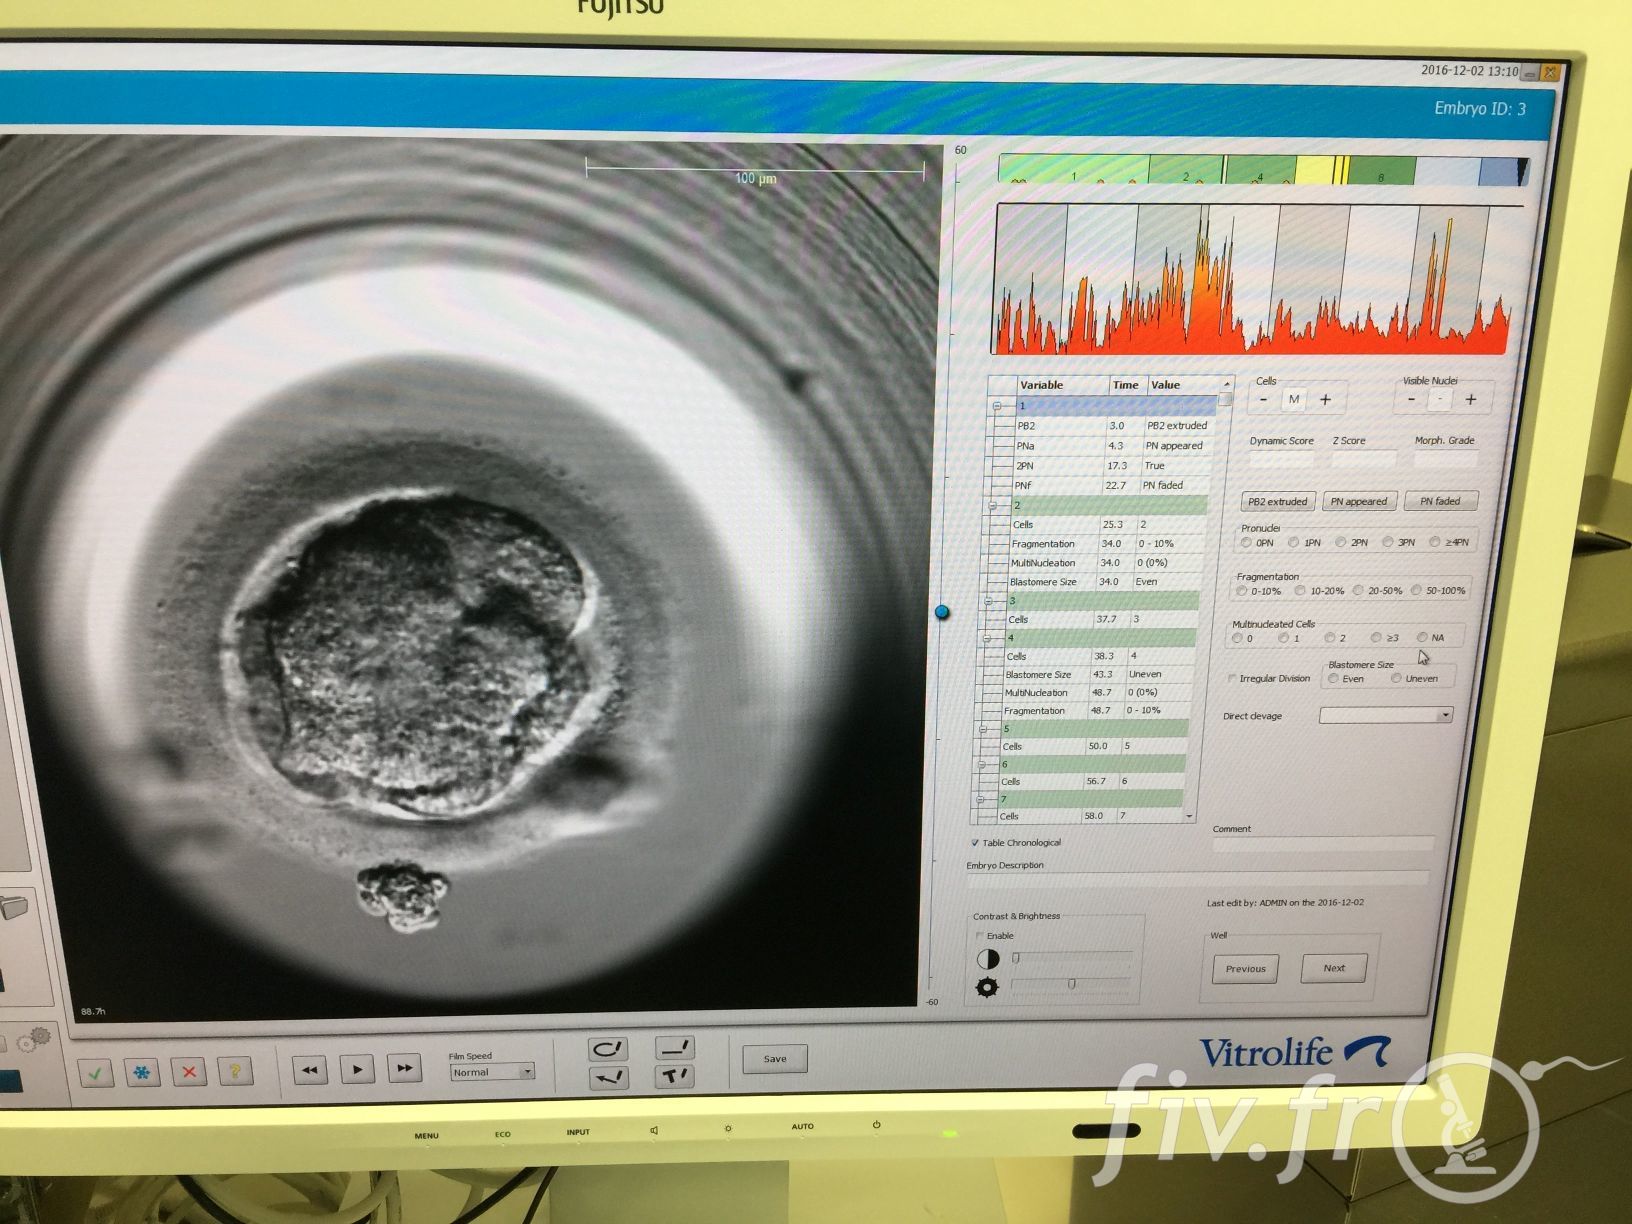This screenshot has height=1224, width=1632.
Task: Click the Variable column header
Action: pyautogui.click(x=1062, y=385)
